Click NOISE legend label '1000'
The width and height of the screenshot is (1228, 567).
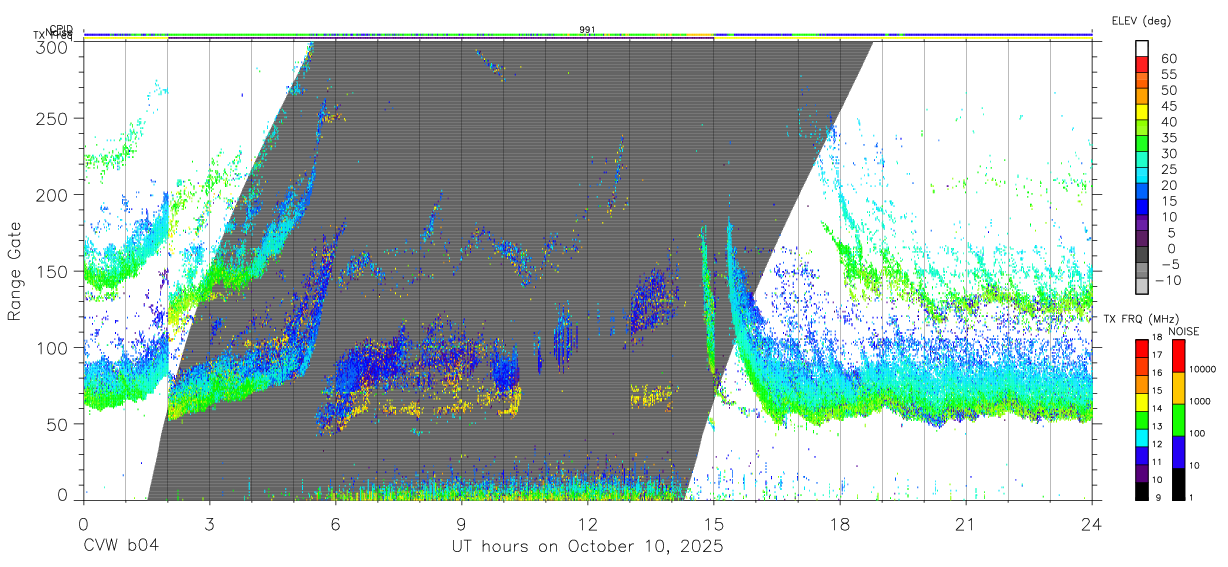coord(1200,401)
